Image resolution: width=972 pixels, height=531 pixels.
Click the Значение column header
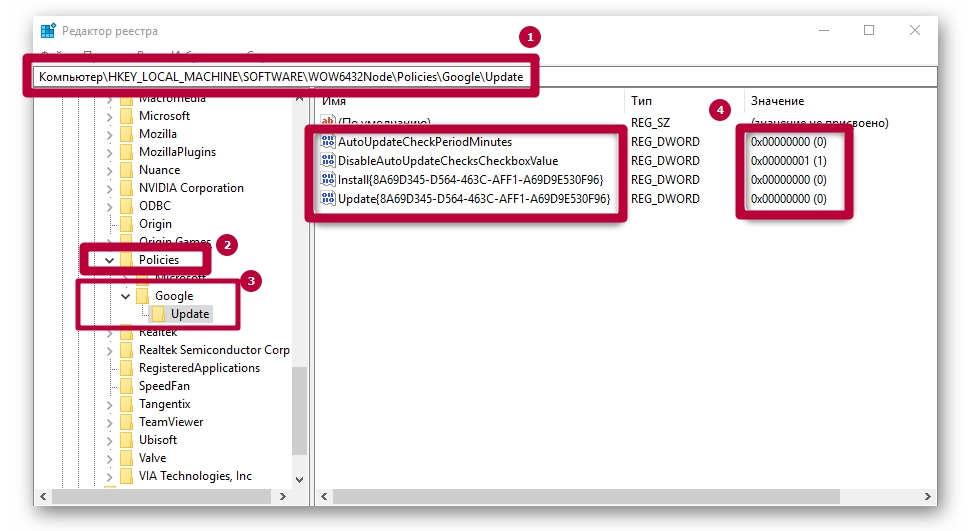pyautogui.click(x=777, y=101)
